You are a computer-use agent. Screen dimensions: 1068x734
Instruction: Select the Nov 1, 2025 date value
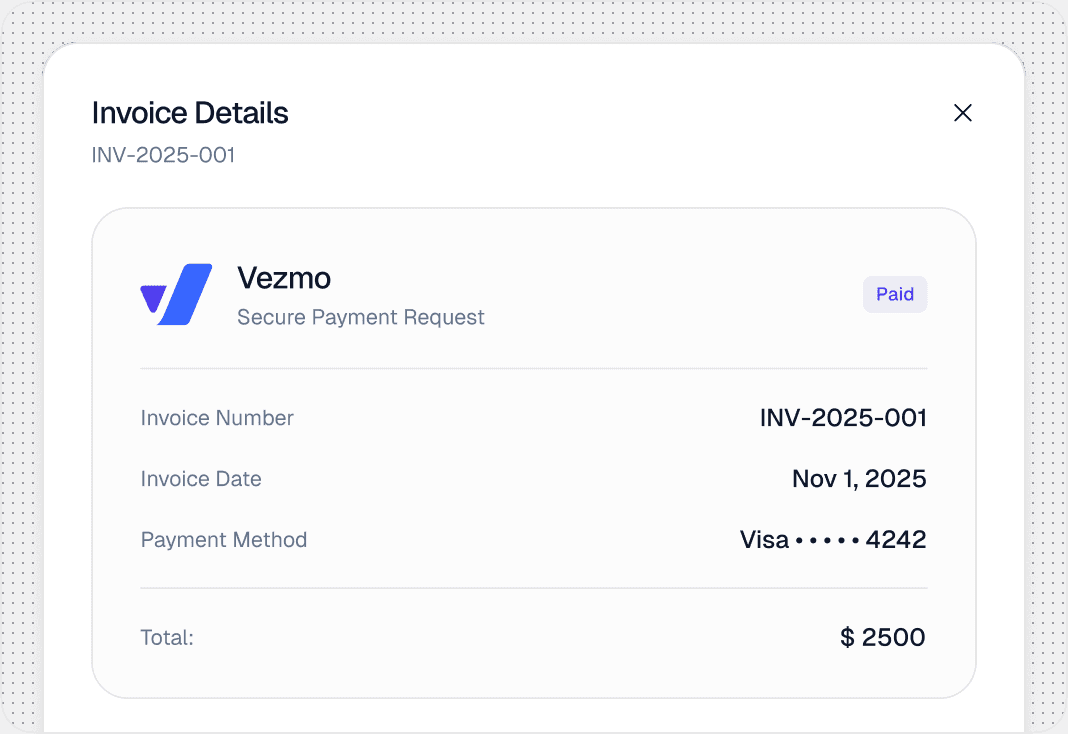click(x=859, y=479)
